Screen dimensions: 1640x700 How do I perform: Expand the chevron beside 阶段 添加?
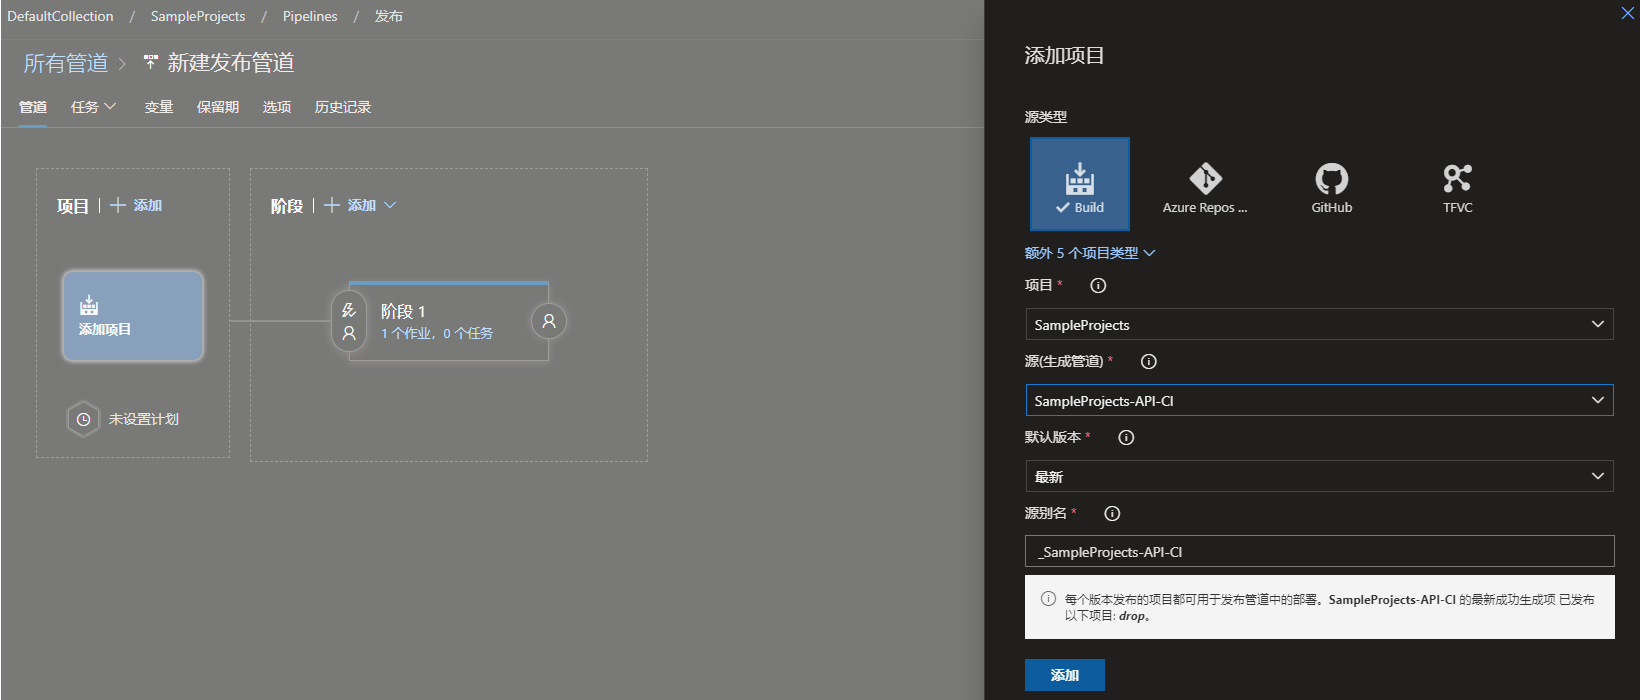pyautogui.click(x=390, y=205)
